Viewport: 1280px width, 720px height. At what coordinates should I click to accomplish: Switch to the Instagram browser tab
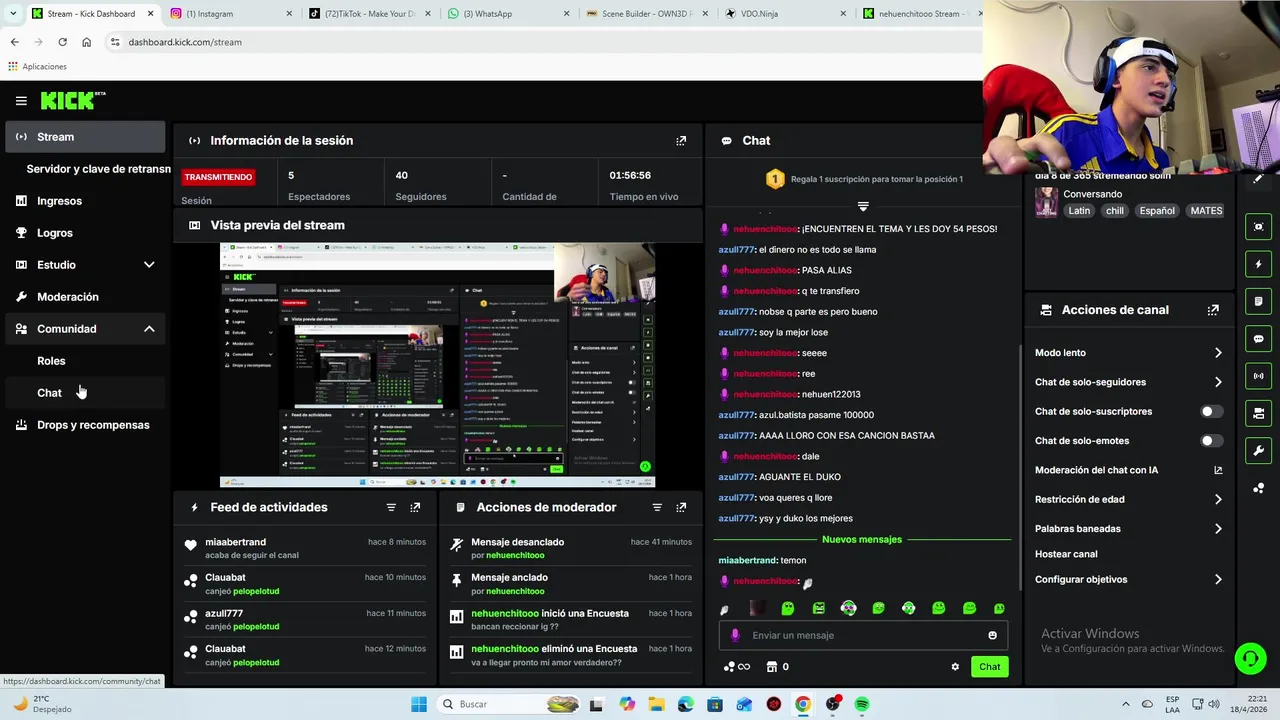click(x=231, y=14)
